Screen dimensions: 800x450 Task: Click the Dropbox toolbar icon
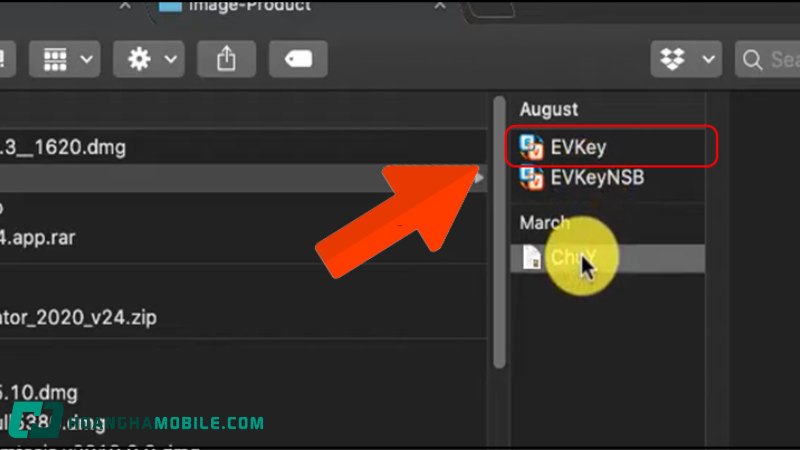coord(672,59)
